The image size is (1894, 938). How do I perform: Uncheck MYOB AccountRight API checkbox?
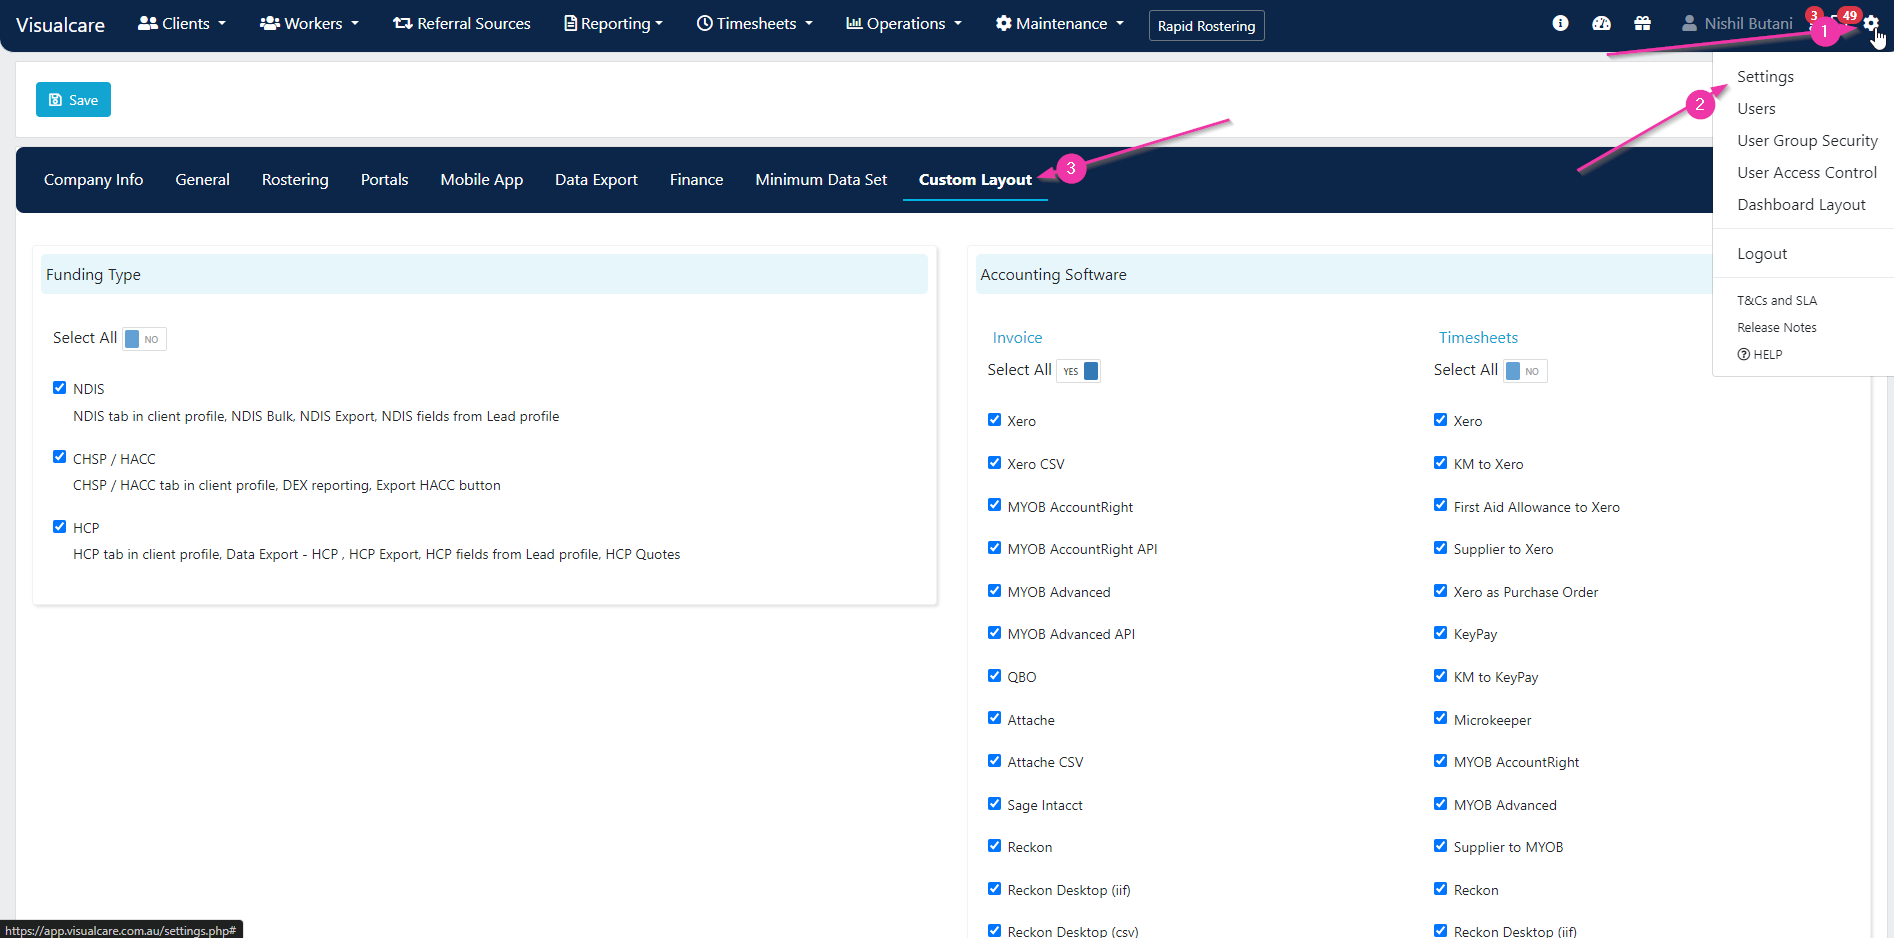point(994,548)
